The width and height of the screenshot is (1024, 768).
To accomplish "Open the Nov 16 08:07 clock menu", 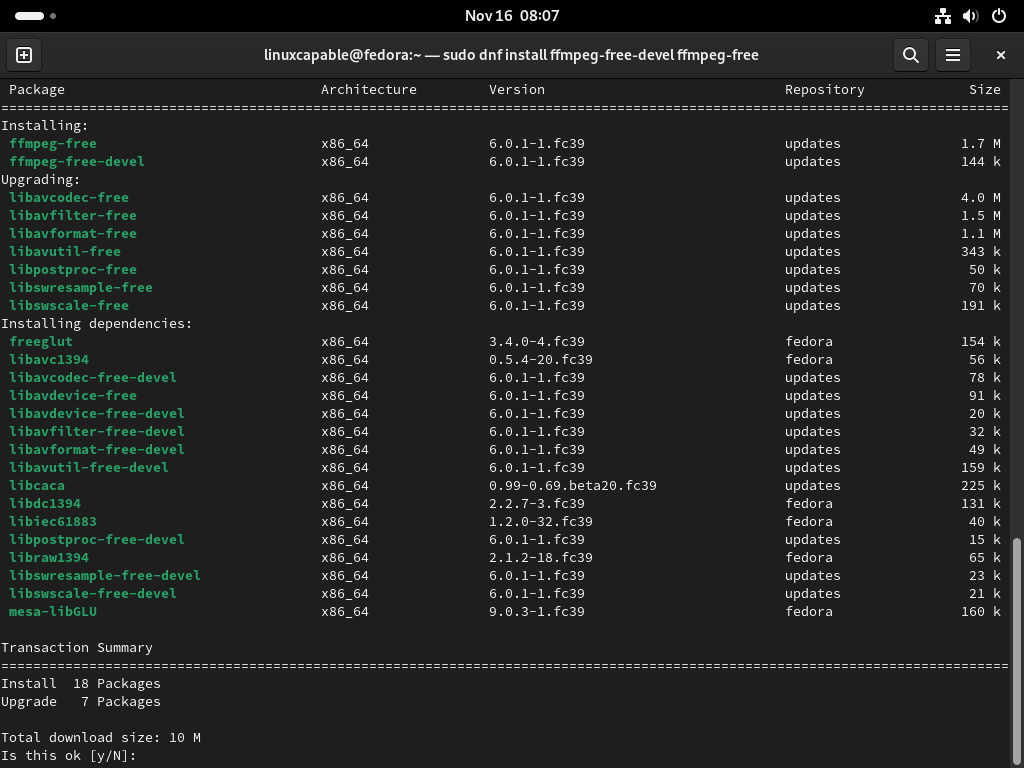I will tap(512, 16).
